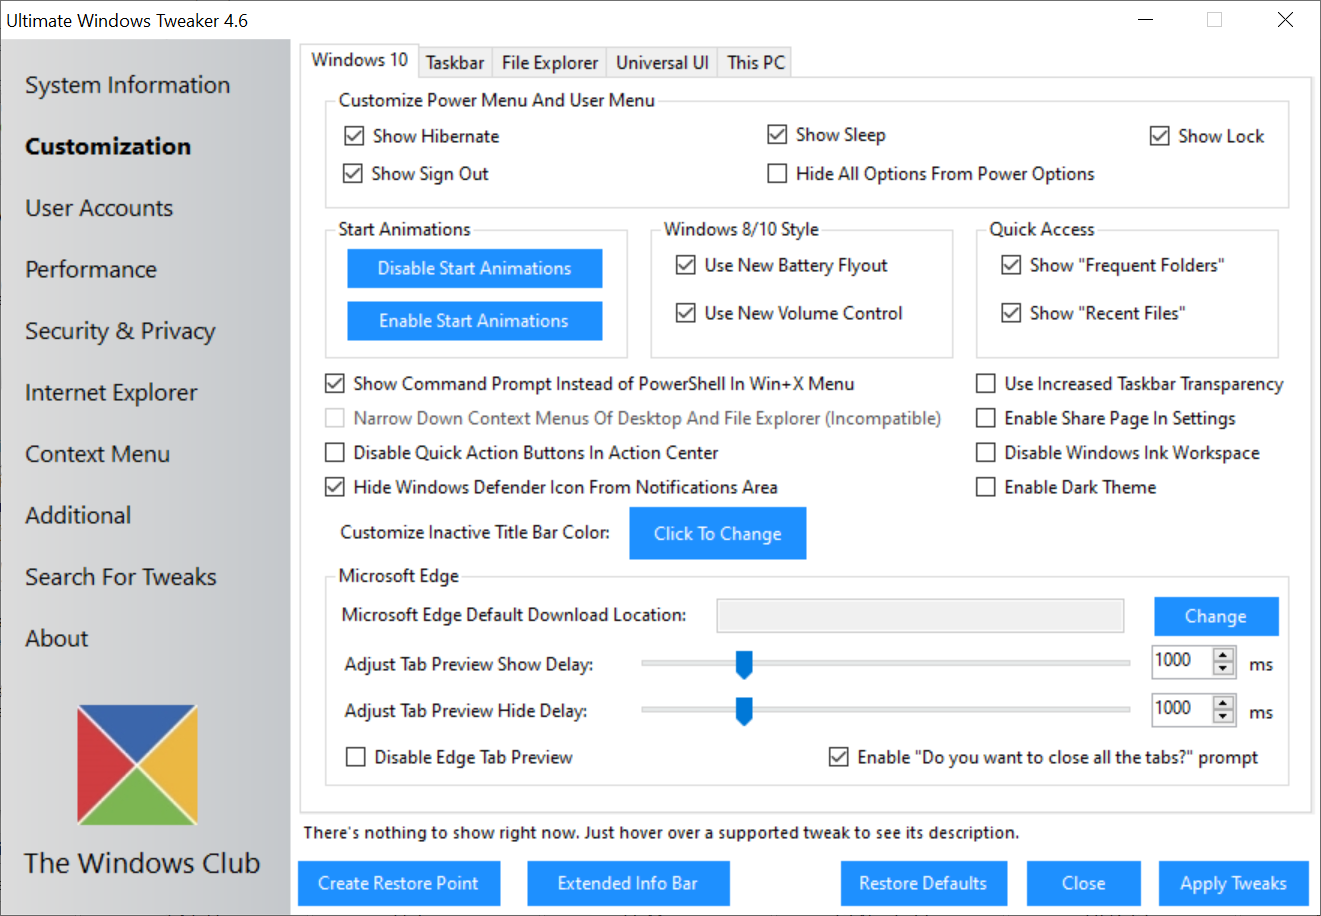Viewport: 1321px width, 916px height.
Task: Toggle Show Hibernate checkbox
Action: pos(354,136)
